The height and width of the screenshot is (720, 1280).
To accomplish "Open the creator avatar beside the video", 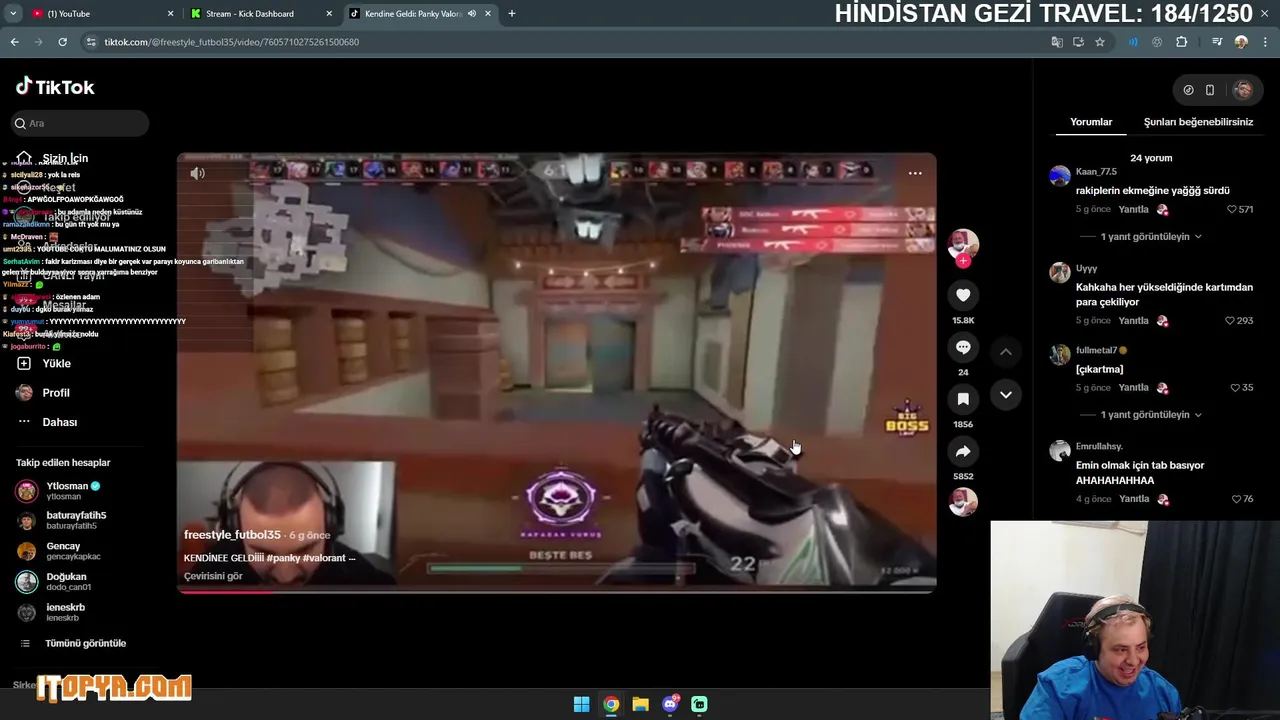I will [x=963, y=243].
